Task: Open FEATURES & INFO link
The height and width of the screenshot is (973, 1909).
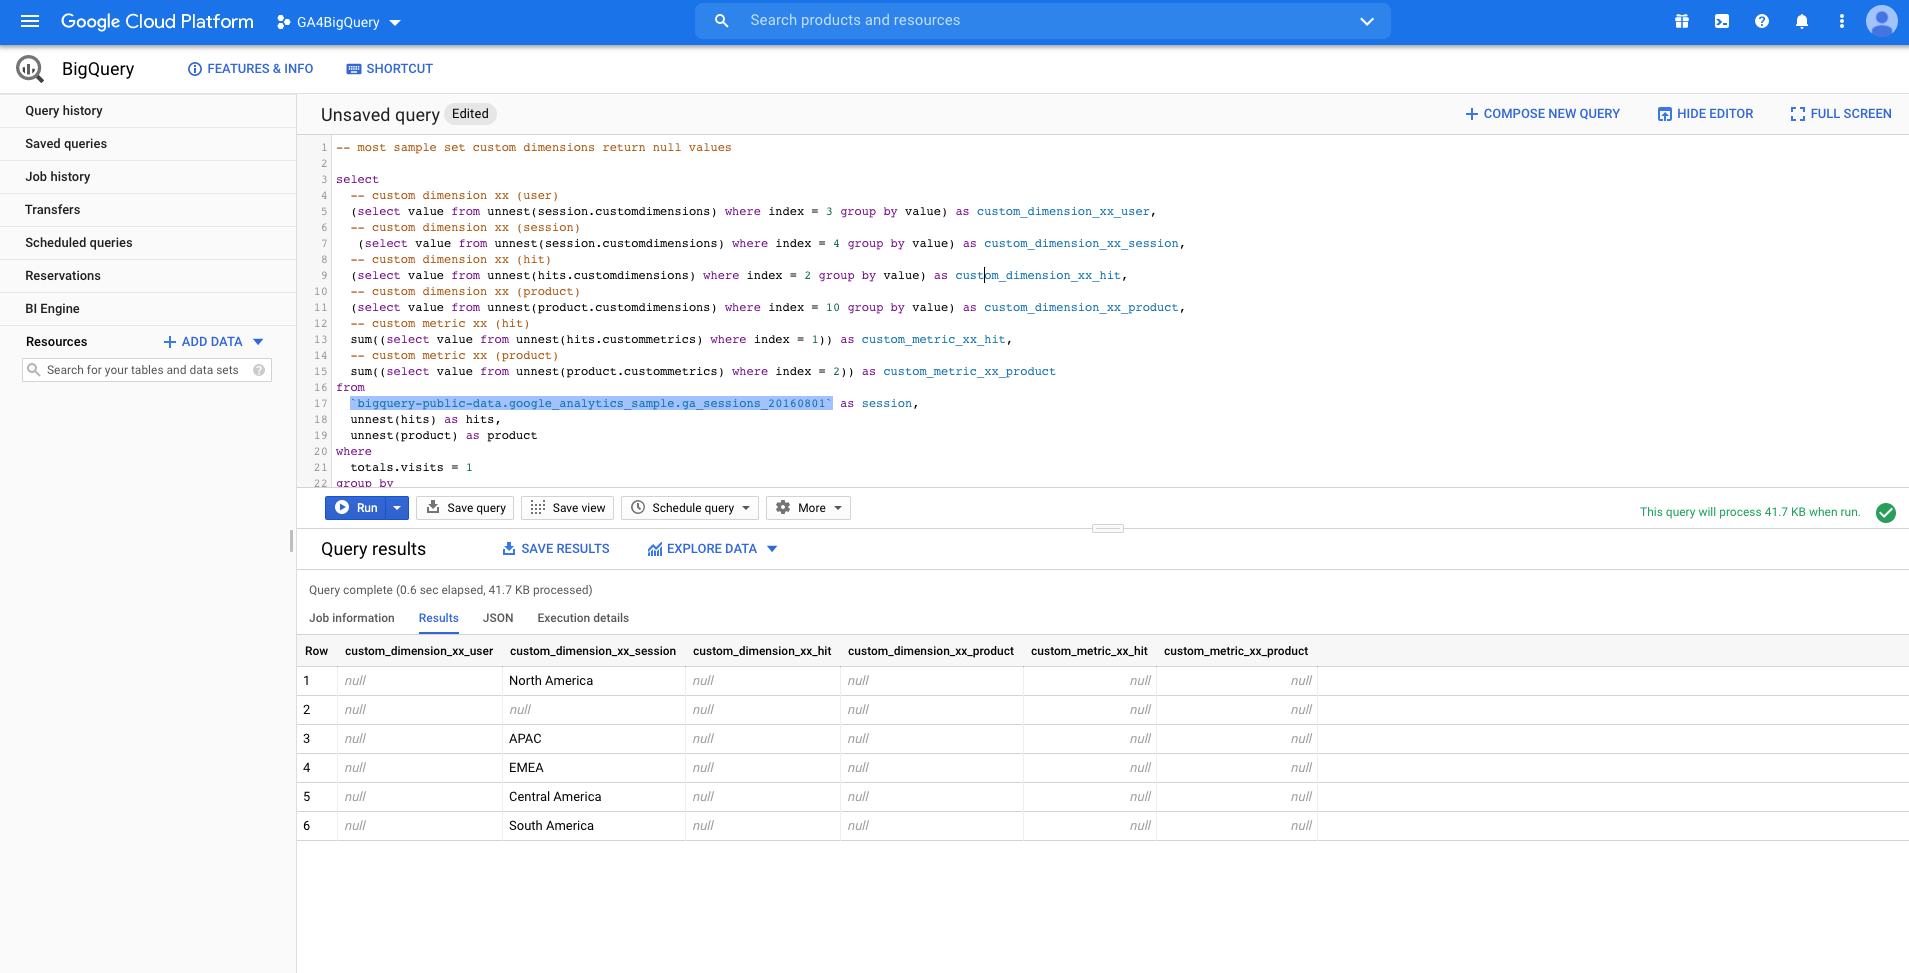Action: point(251,69)
